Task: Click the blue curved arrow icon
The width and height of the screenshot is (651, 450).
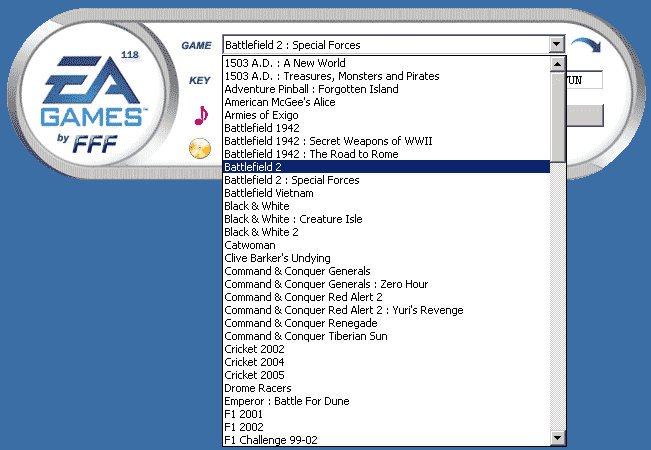Action: [585, 46]
